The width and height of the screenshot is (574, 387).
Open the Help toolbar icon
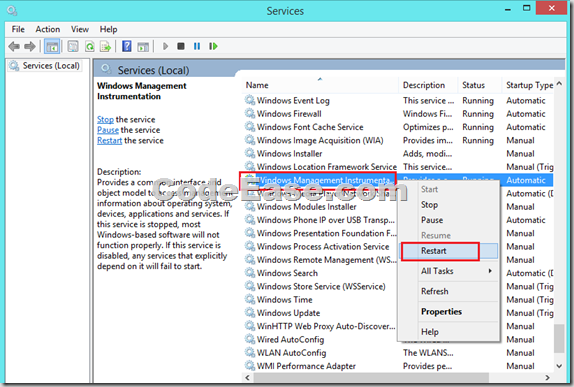[127, 46]
